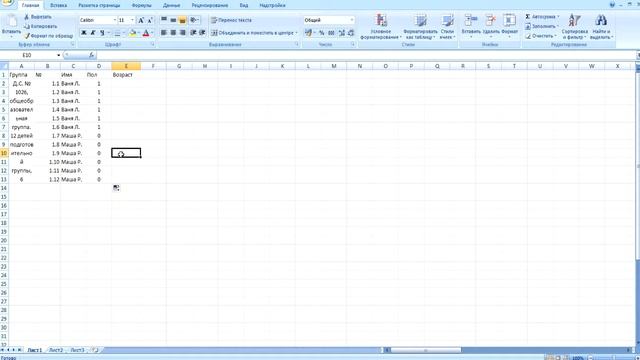Open the Calibri font name dropdown
This screenshot has width=640, height=360.
(x=114, y=20)
